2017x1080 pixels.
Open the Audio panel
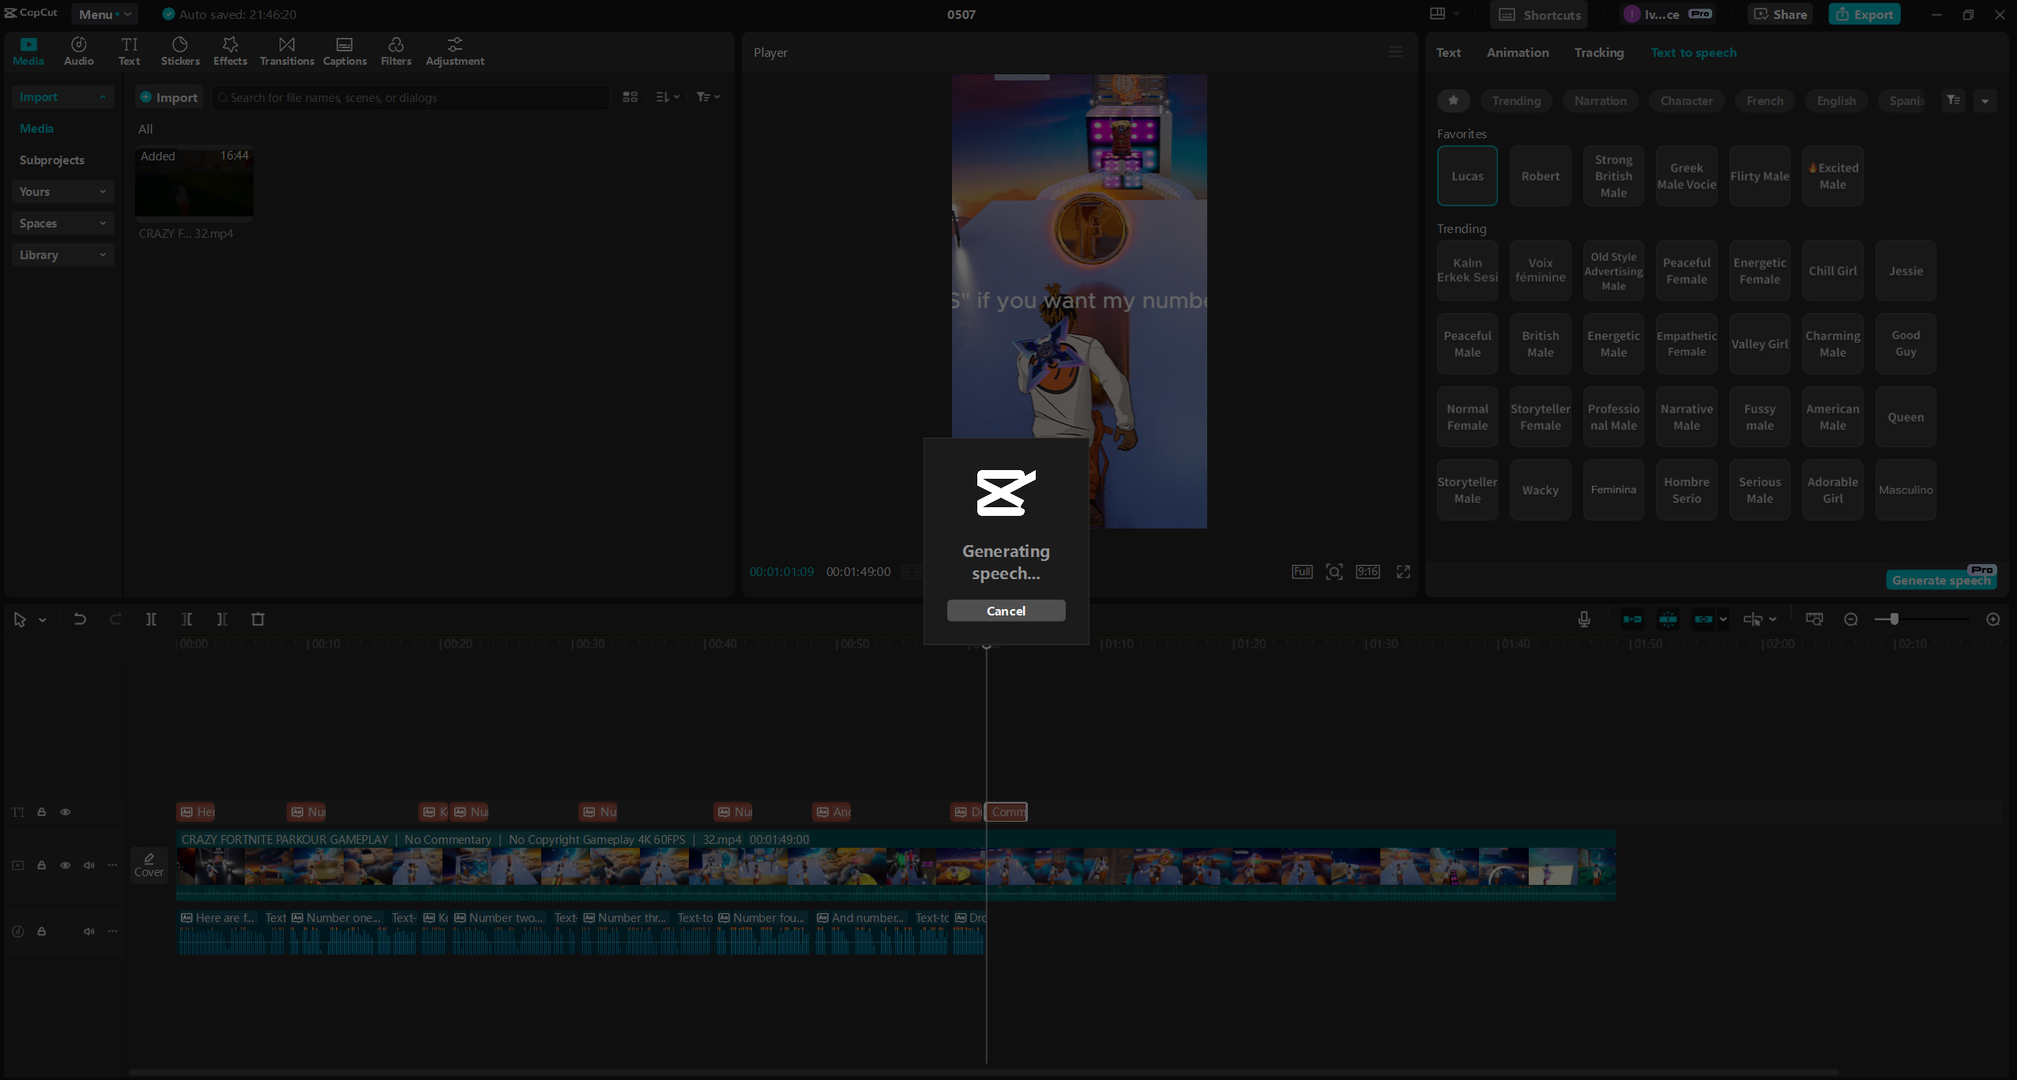click(79, 51)
